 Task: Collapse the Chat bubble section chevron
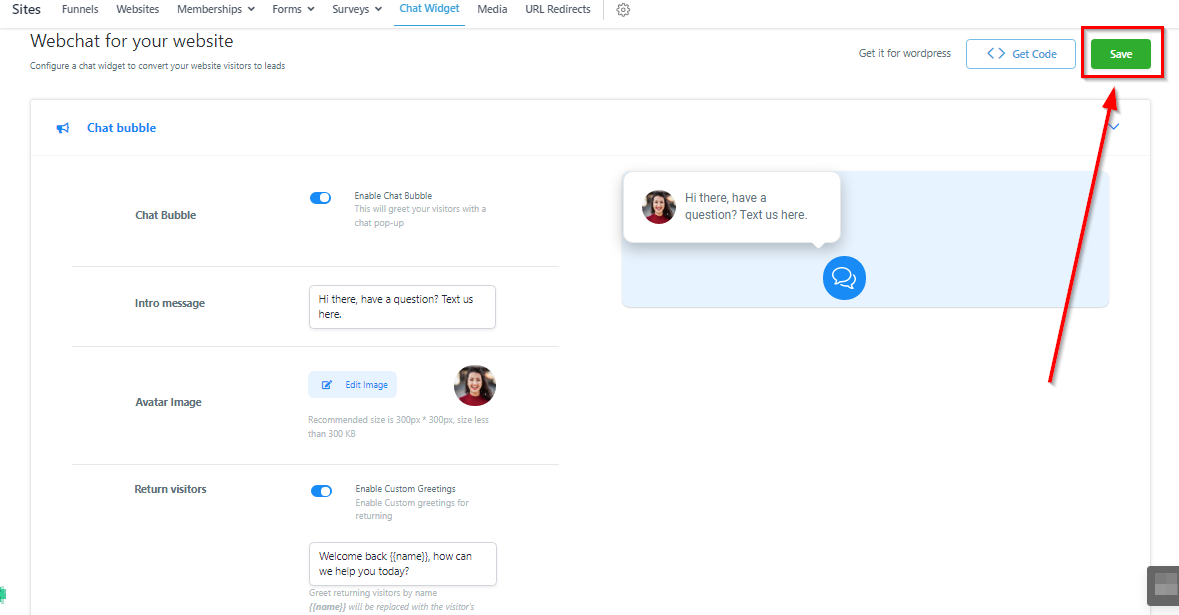coord(1113,127)
